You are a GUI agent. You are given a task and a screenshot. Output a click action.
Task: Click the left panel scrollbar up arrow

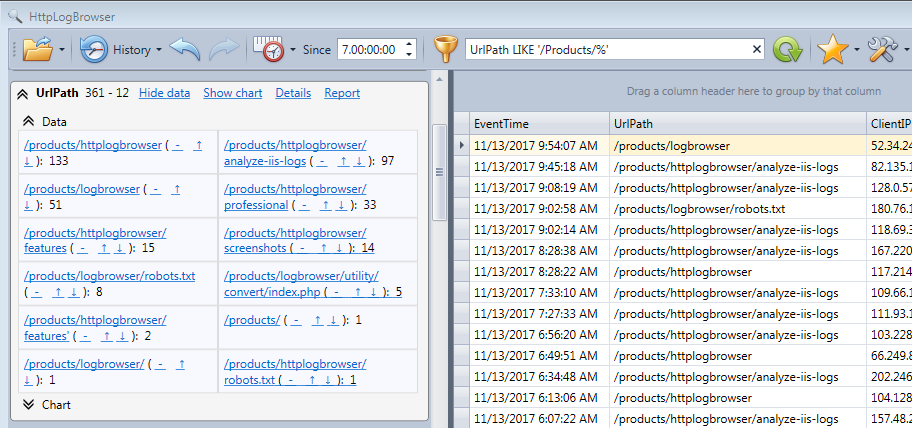click(x=440, y=79)
